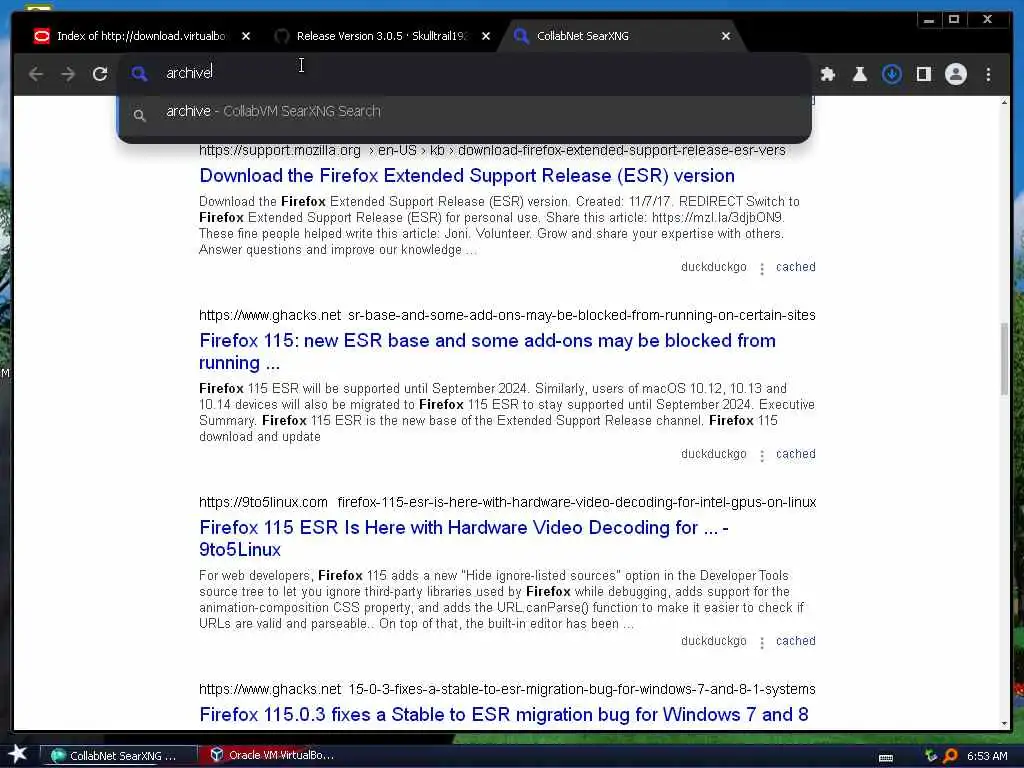Click the 9to5linux.com result URL
The width and height of the screenshot is (1024, 768).
507,502
